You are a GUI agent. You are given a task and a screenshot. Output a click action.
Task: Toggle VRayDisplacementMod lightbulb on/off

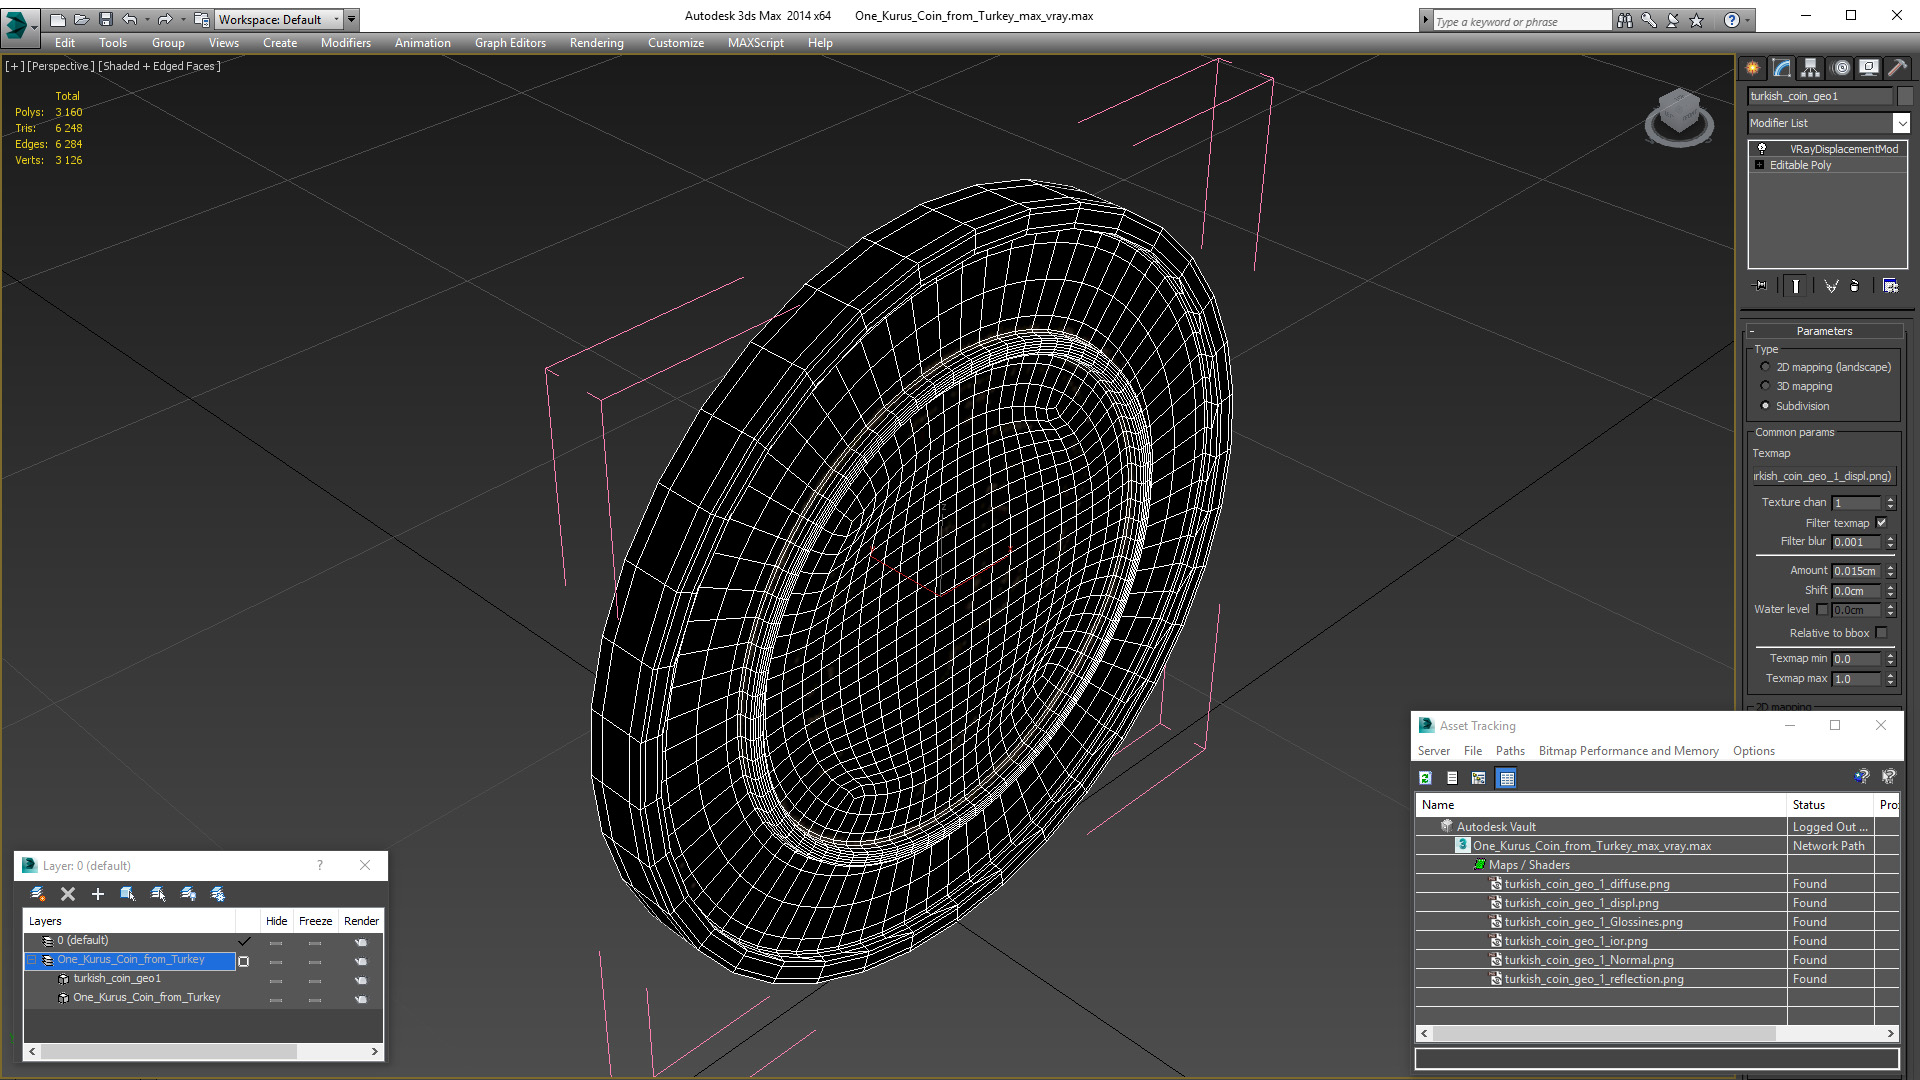[1762, 148]
